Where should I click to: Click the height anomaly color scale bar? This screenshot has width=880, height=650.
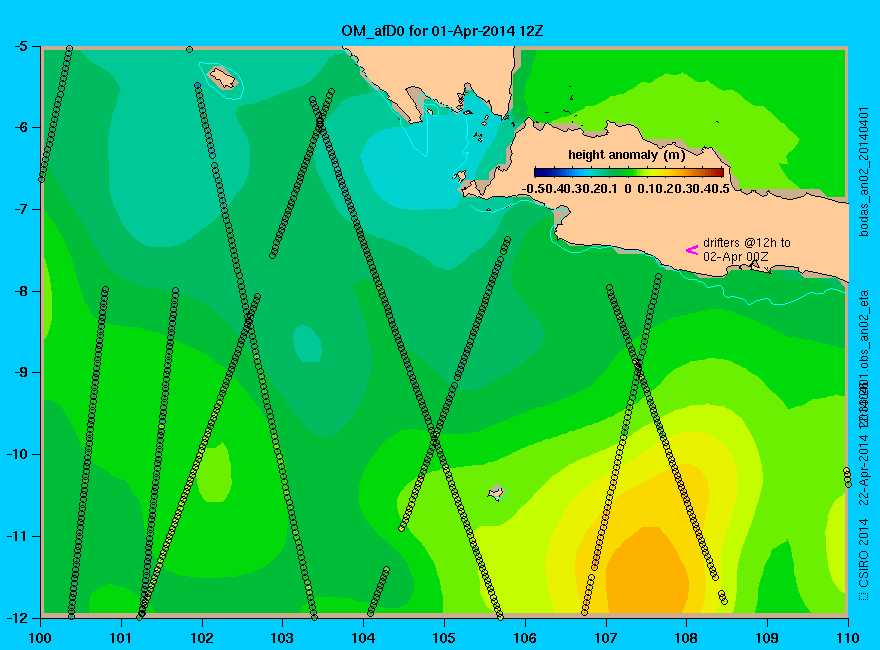(x=629, y=172)
